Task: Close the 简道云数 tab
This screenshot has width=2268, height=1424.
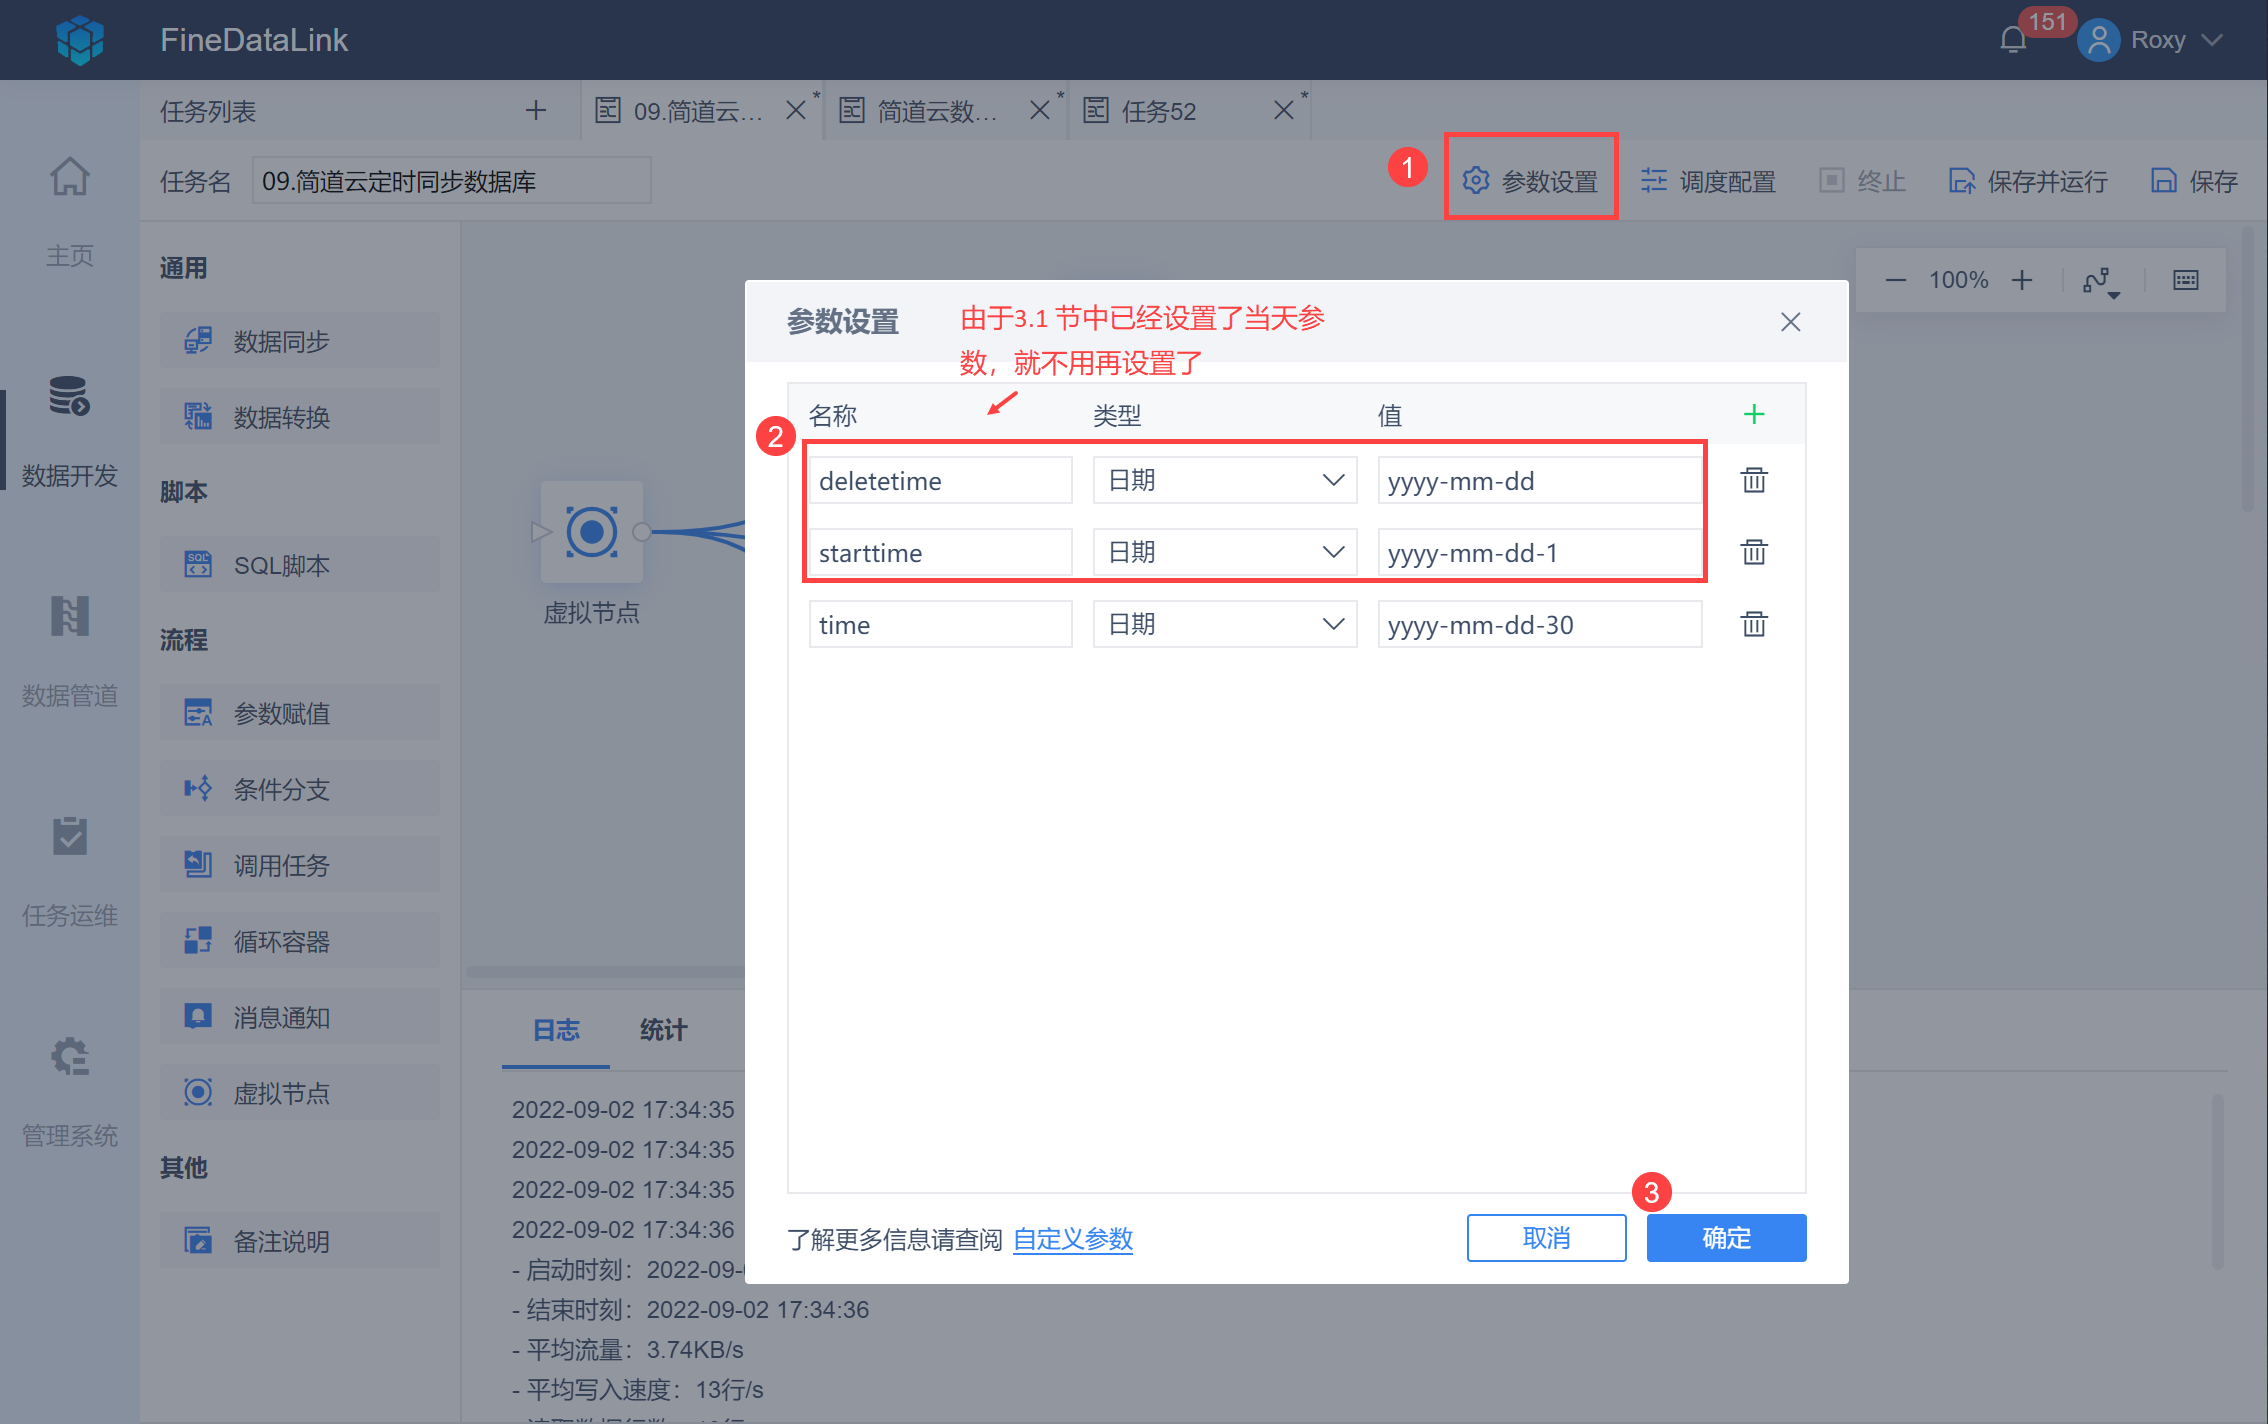Action: pos(1040,110)
